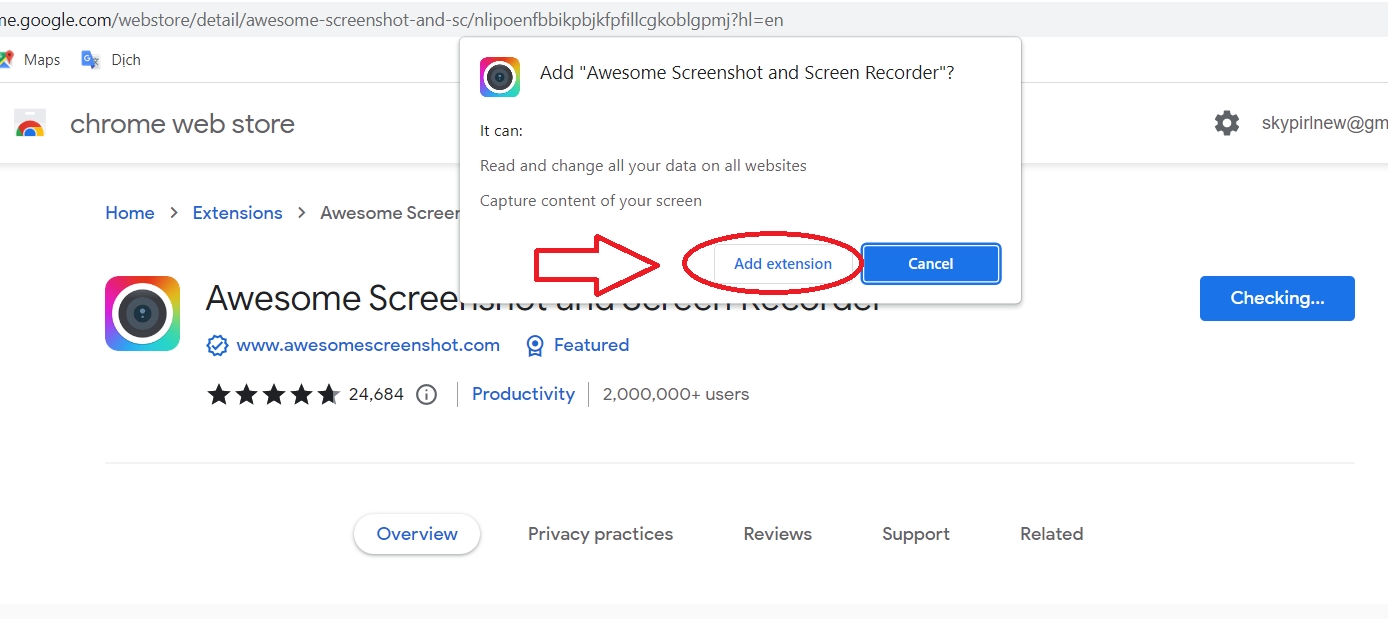The height and width of the screenshot is (619, 1388).
Task: Click the ratings info icon
Action: (427, 394)
